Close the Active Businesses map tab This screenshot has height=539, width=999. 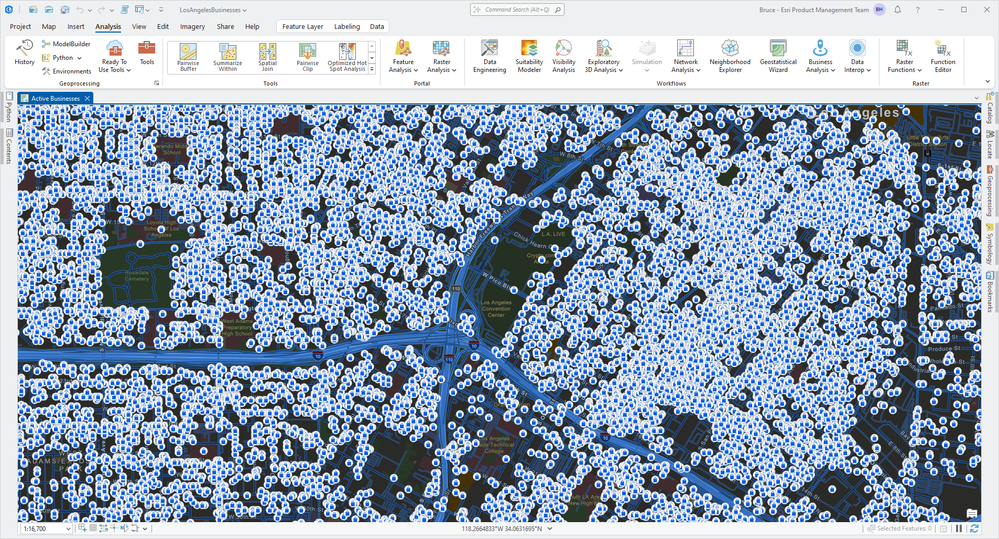coord(87,98)
